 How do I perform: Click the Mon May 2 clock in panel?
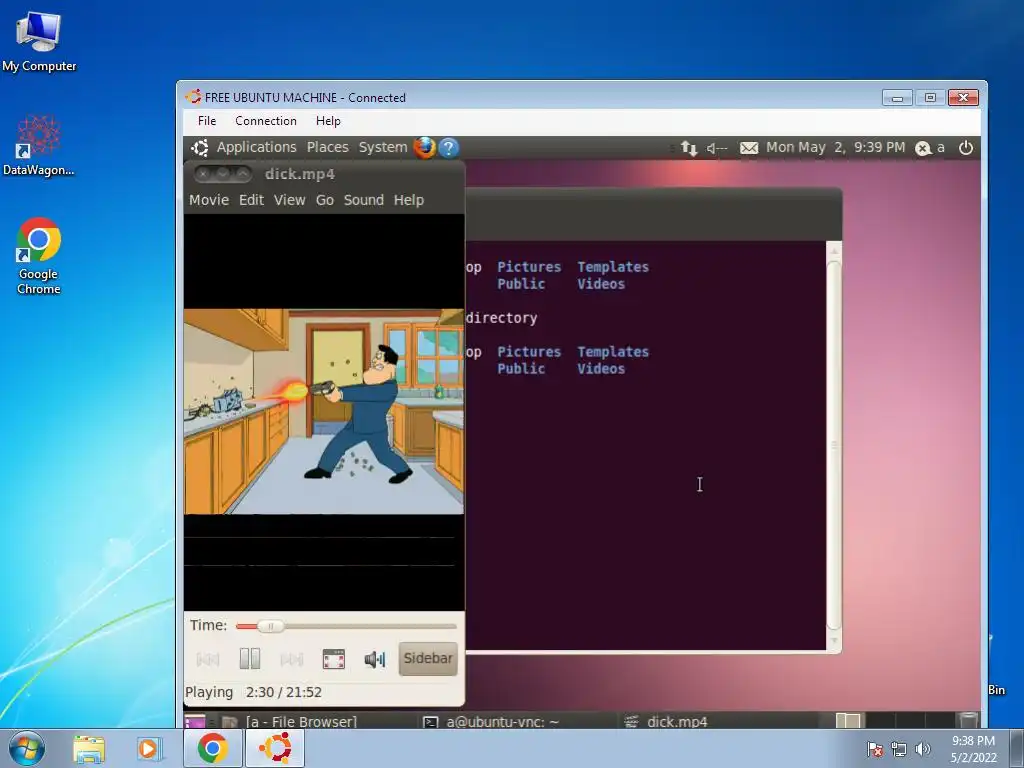coord(835,148)
